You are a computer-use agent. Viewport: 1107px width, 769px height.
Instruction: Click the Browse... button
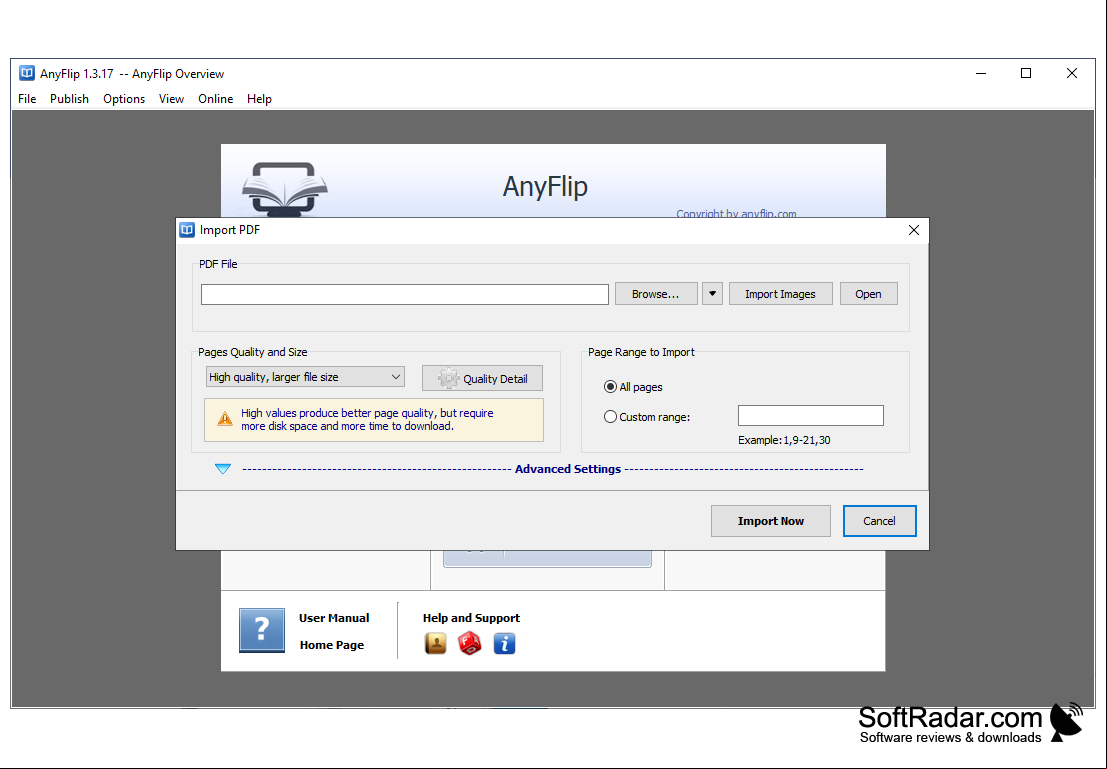(656, 294)
